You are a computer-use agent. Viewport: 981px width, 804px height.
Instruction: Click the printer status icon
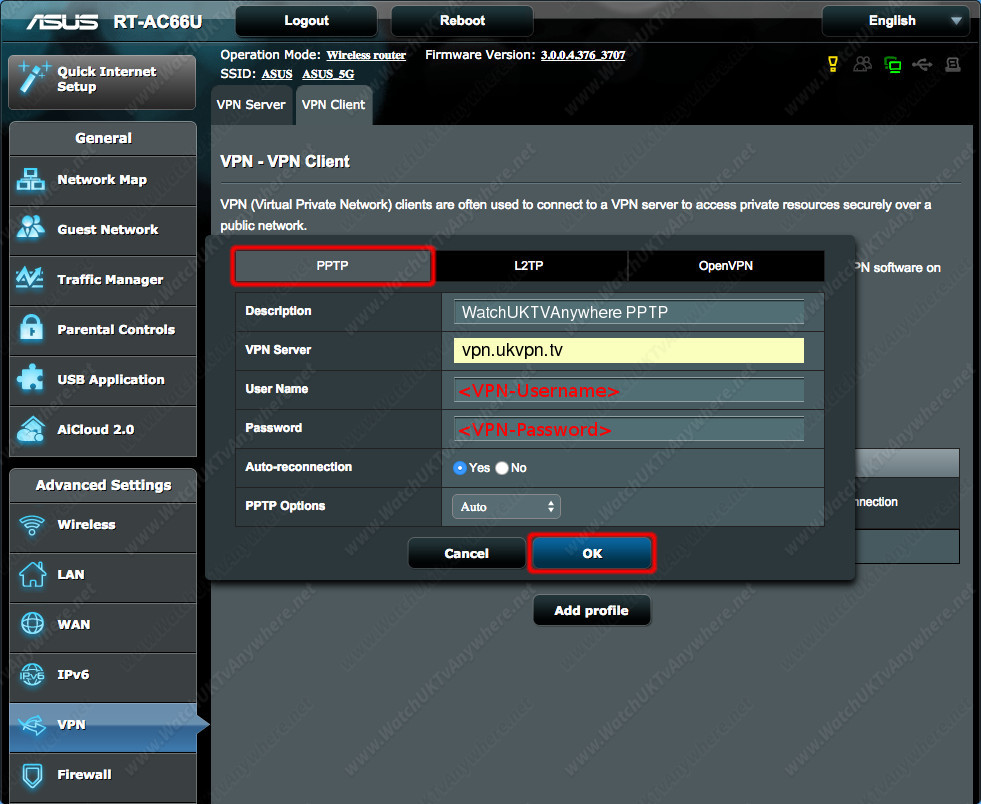[x=953, y=64]
